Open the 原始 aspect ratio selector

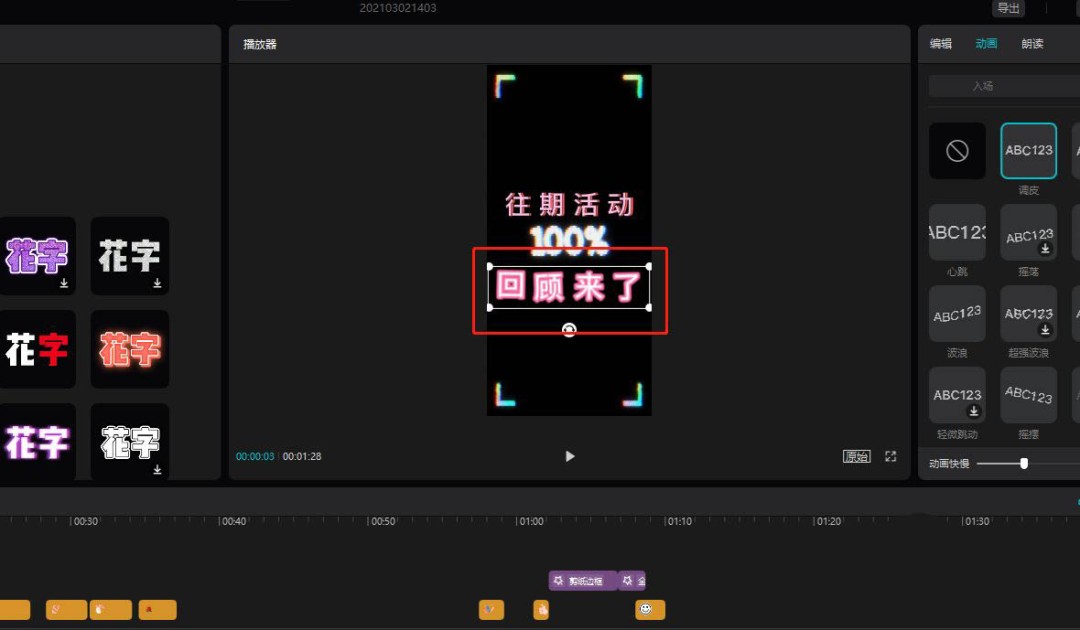click(x=855, y=456)
